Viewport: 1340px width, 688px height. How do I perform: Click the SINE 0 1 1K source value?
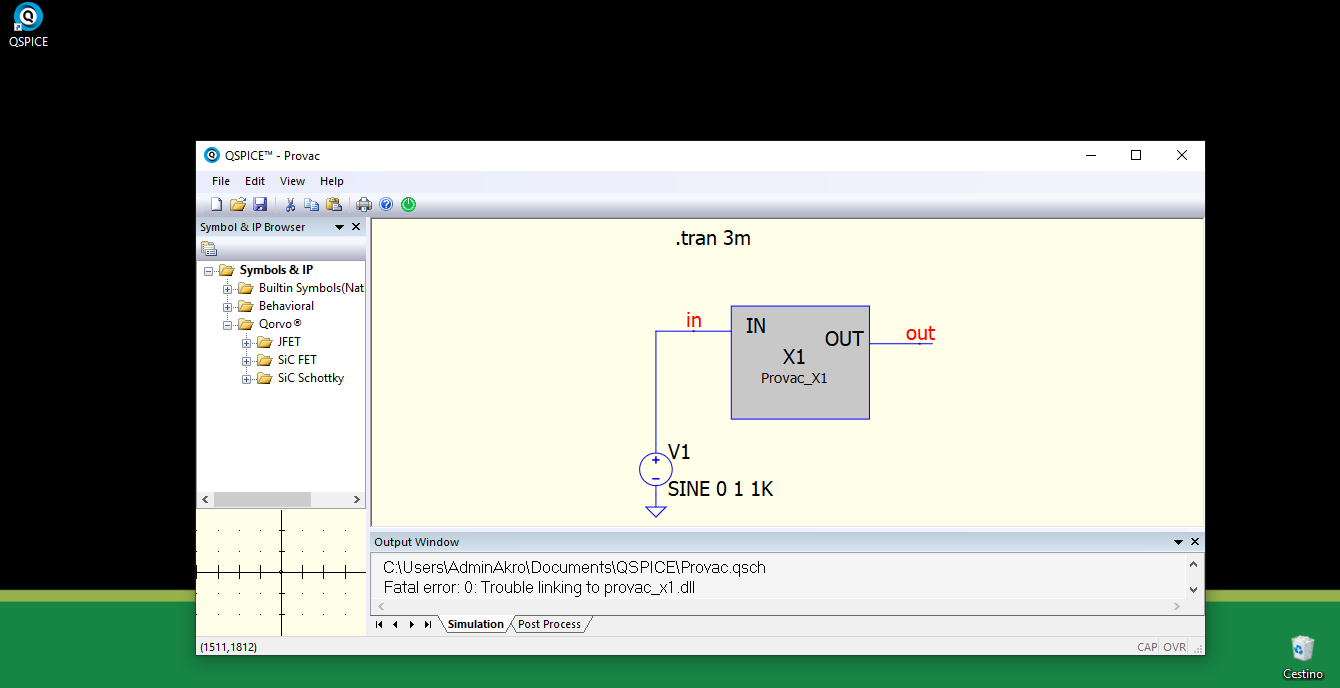720,489
